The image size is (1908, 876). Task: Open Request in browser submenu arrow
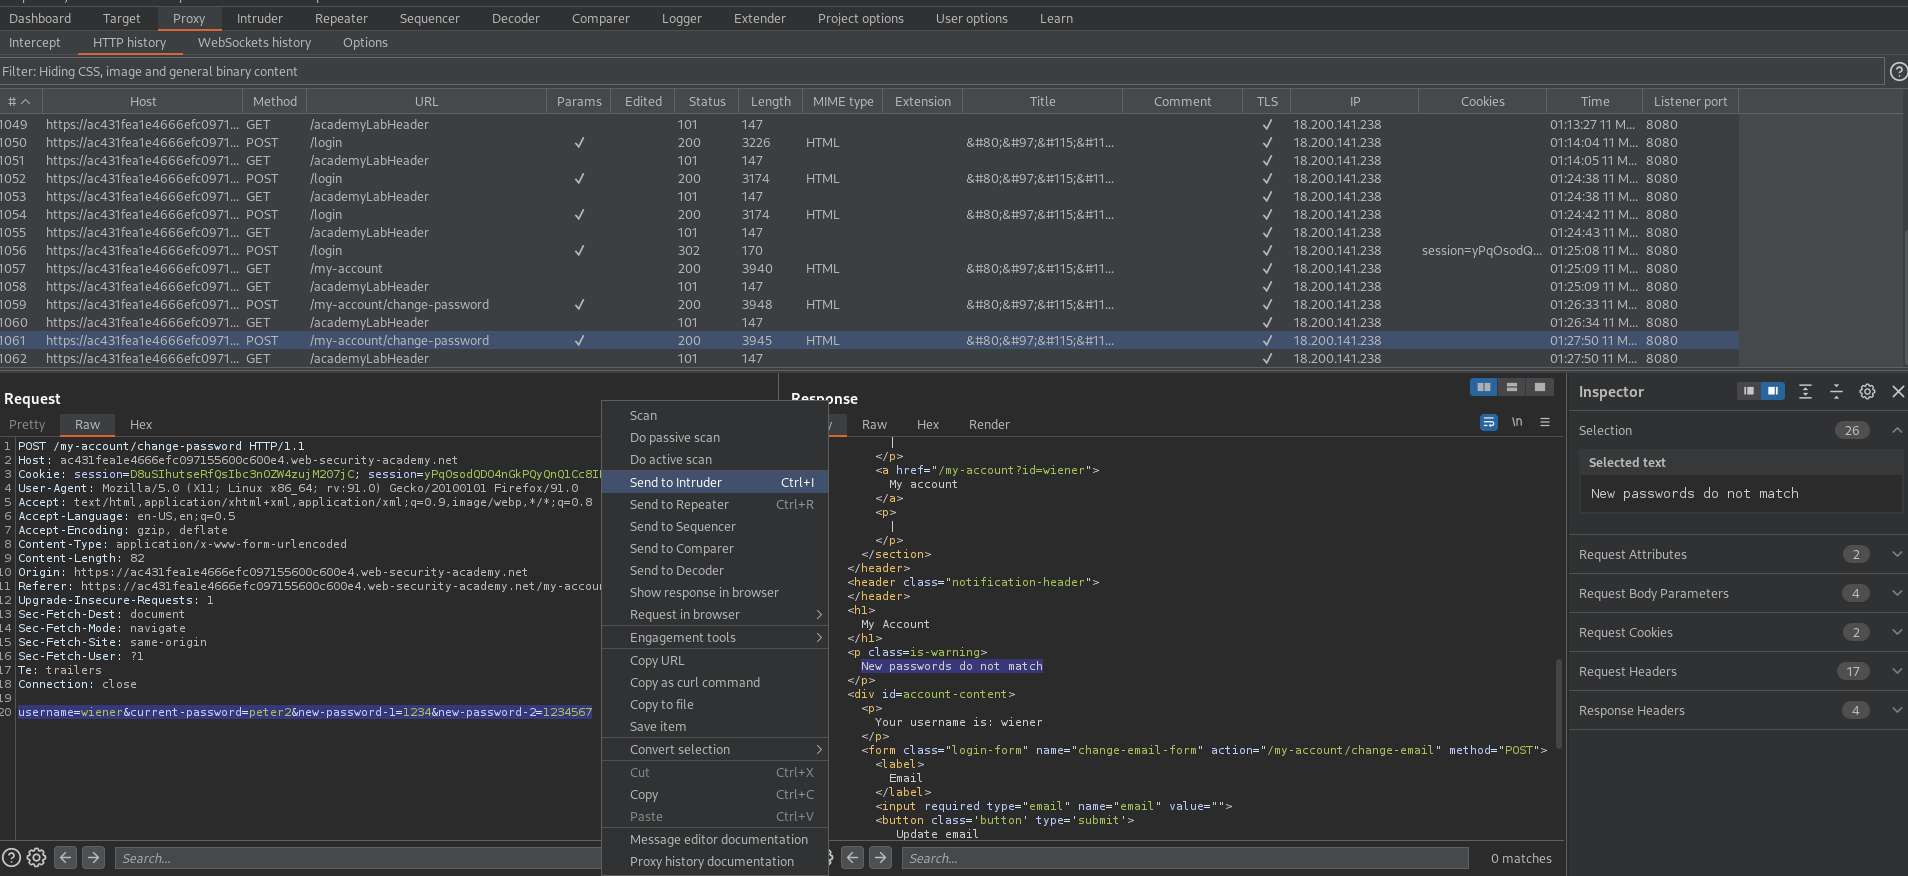click(819, 614)
